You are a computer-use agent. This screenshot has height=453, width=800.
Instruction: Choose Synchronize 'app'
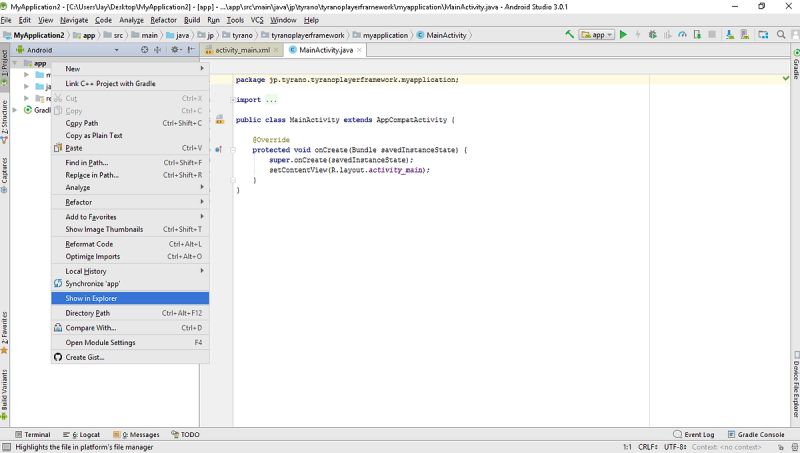point(130,284)
